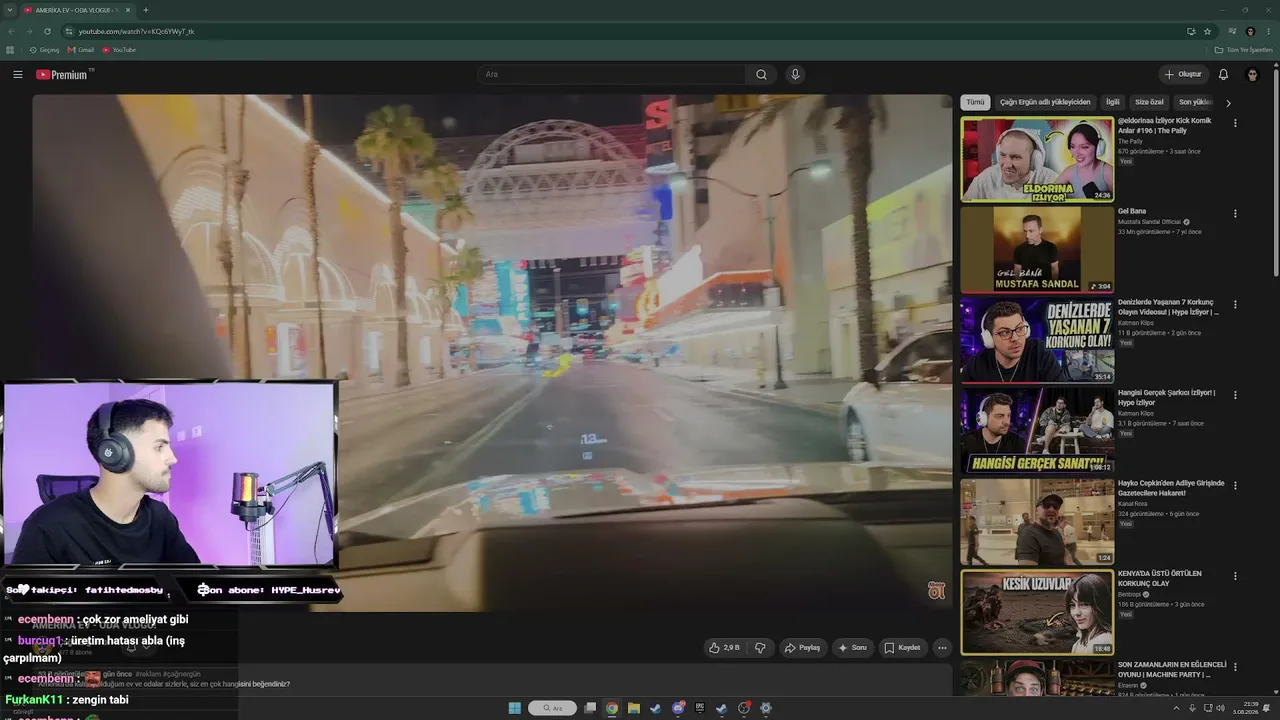Image resolution: width=1280 pixels, height=720 pixels.
Task: Open 'Denizlerde Yaşanan 7 Korkunç' thumbnail
Action: pos(1037,340)
